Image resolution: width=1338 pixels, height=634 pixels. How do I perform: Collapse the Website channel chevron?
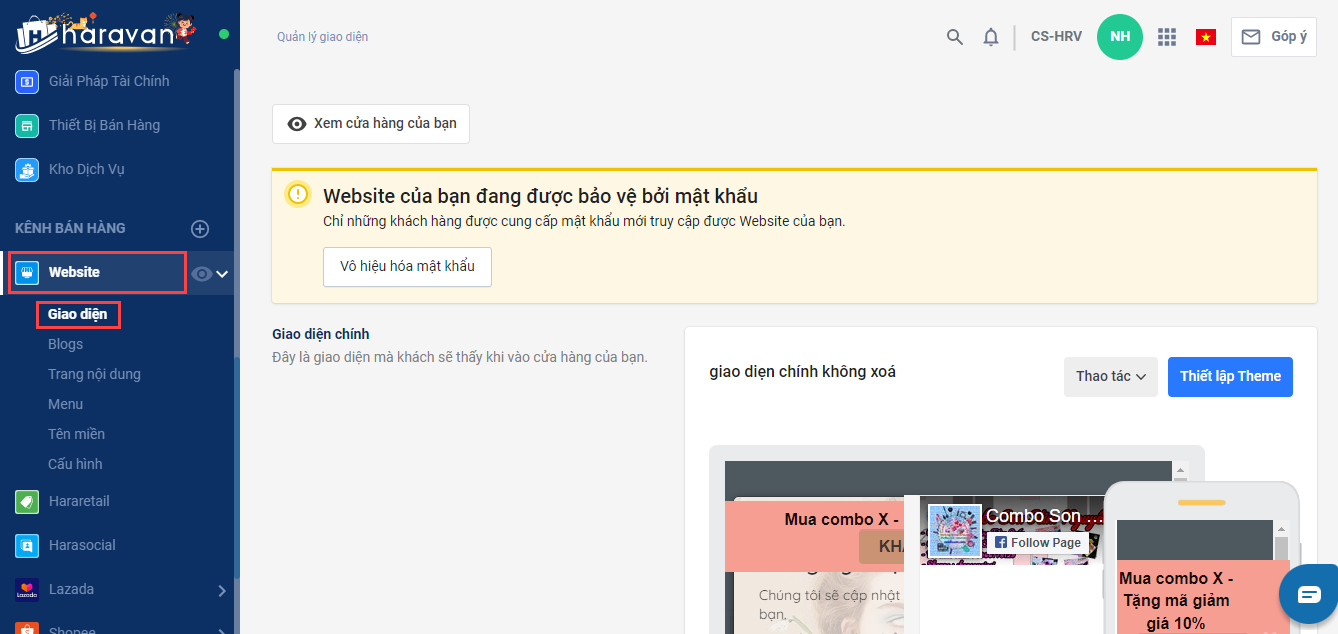point(223,274)
